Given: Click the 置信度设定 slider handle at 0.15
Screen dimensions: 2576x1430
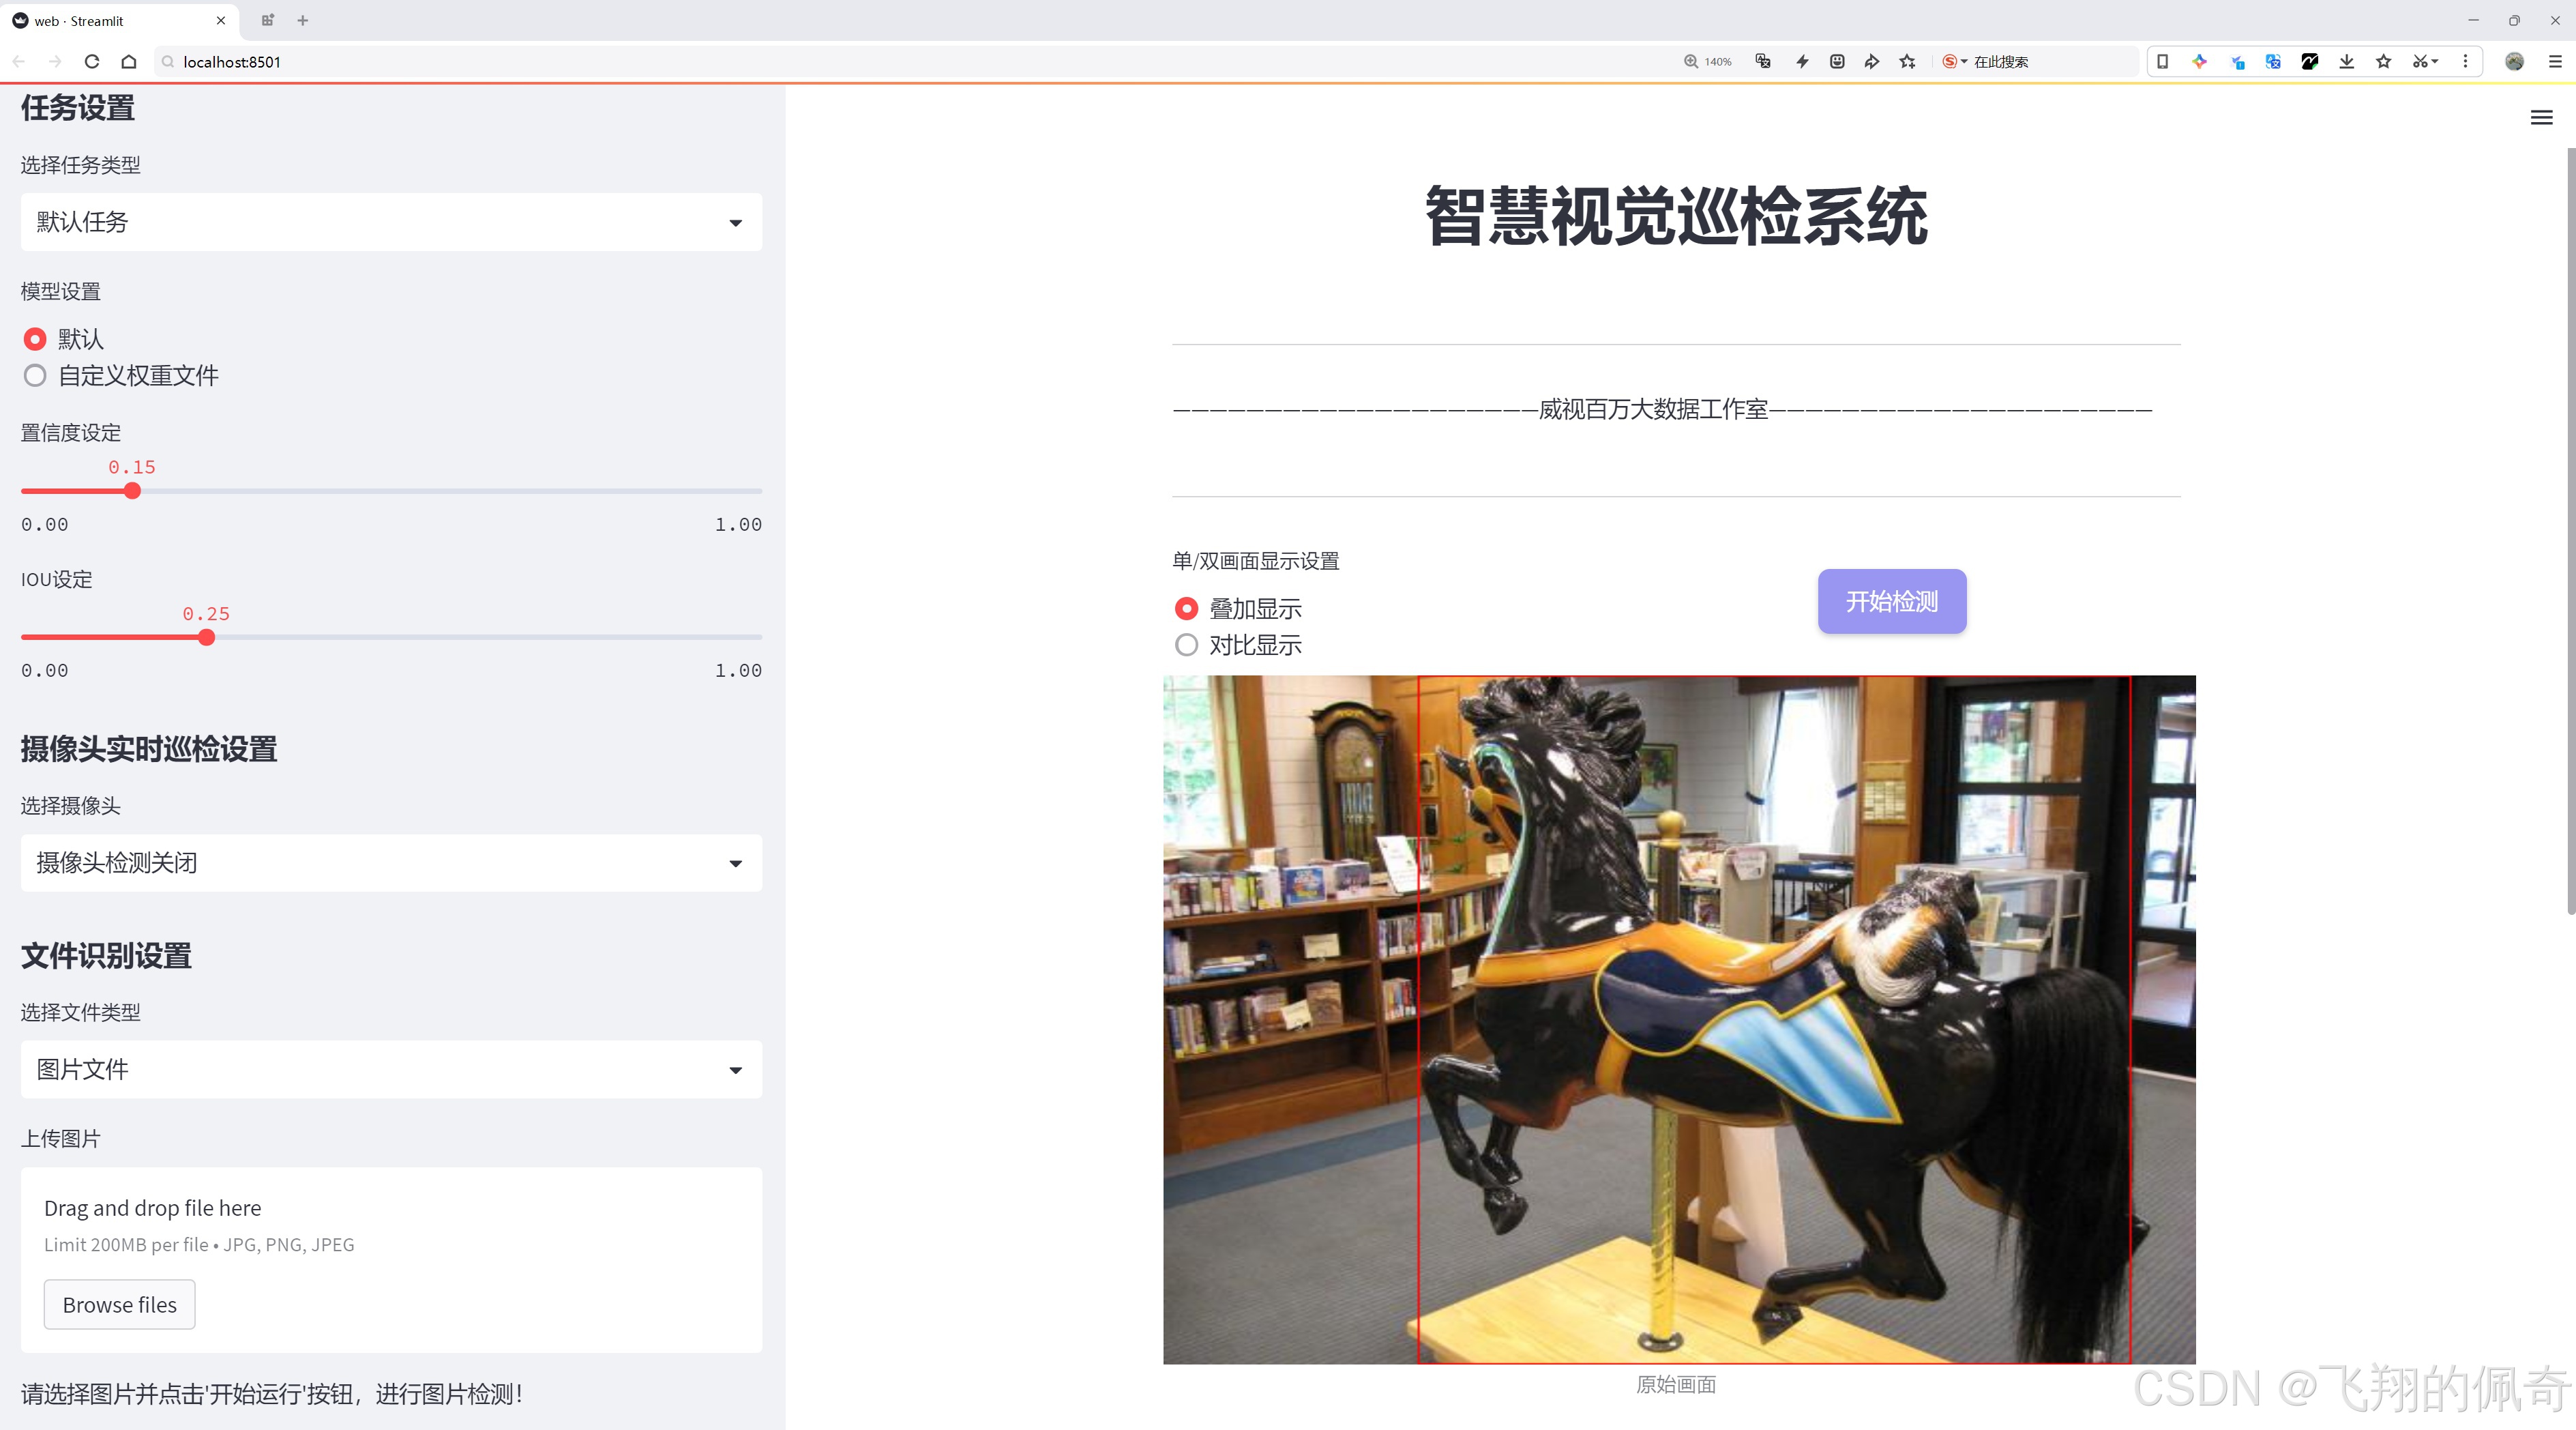Looking at the screenshot, I should (x=132, y=491).
